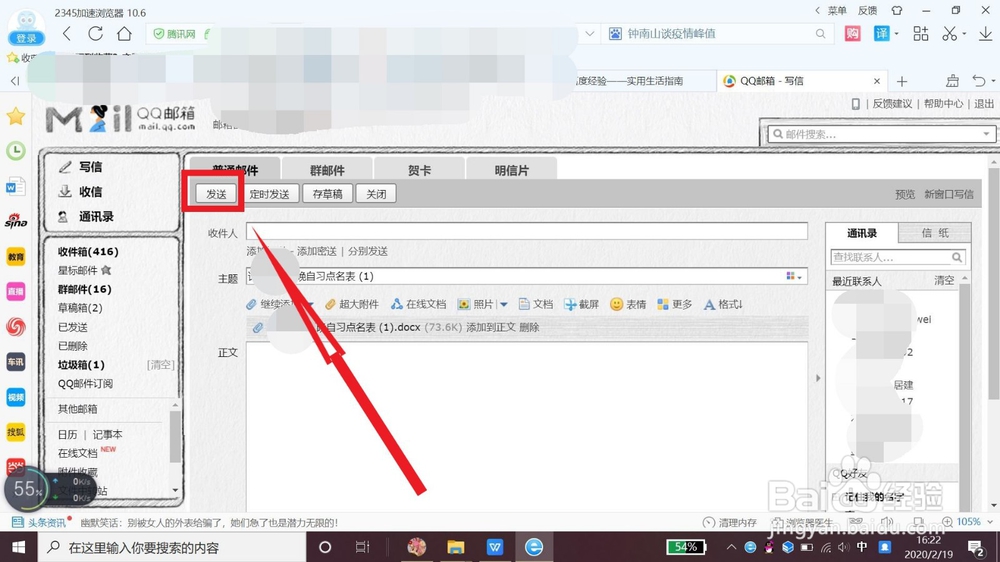Toggle the 格式 formatting toolbar

click(x=723, y=304)
